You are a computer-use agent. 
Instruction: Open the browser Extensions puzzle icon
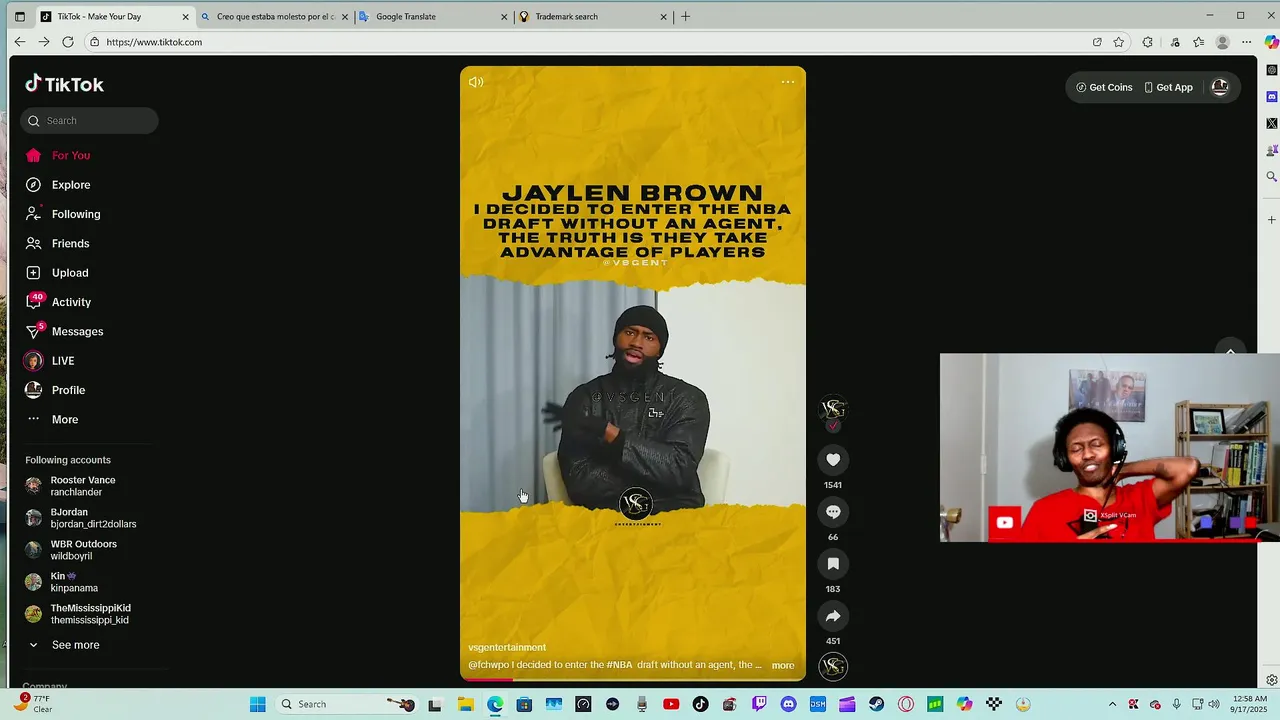(x=1148, y=42)
